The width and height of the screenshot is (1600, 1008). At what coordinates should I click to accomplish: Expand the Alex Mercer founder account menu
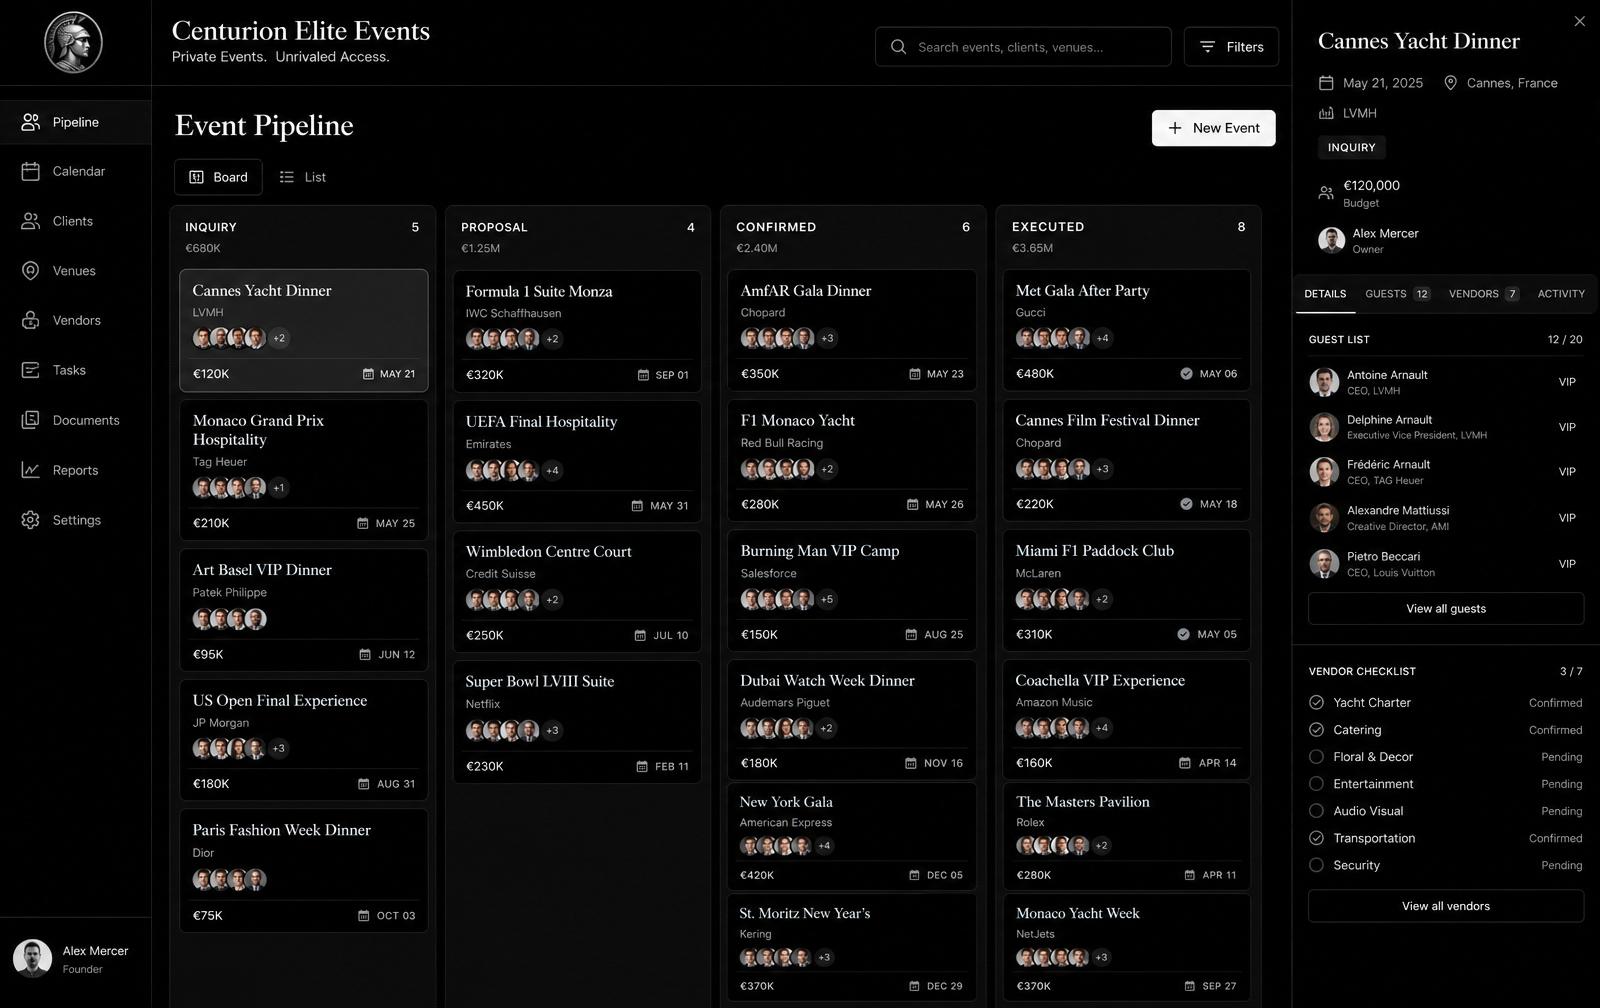click(x=75, y=959)
